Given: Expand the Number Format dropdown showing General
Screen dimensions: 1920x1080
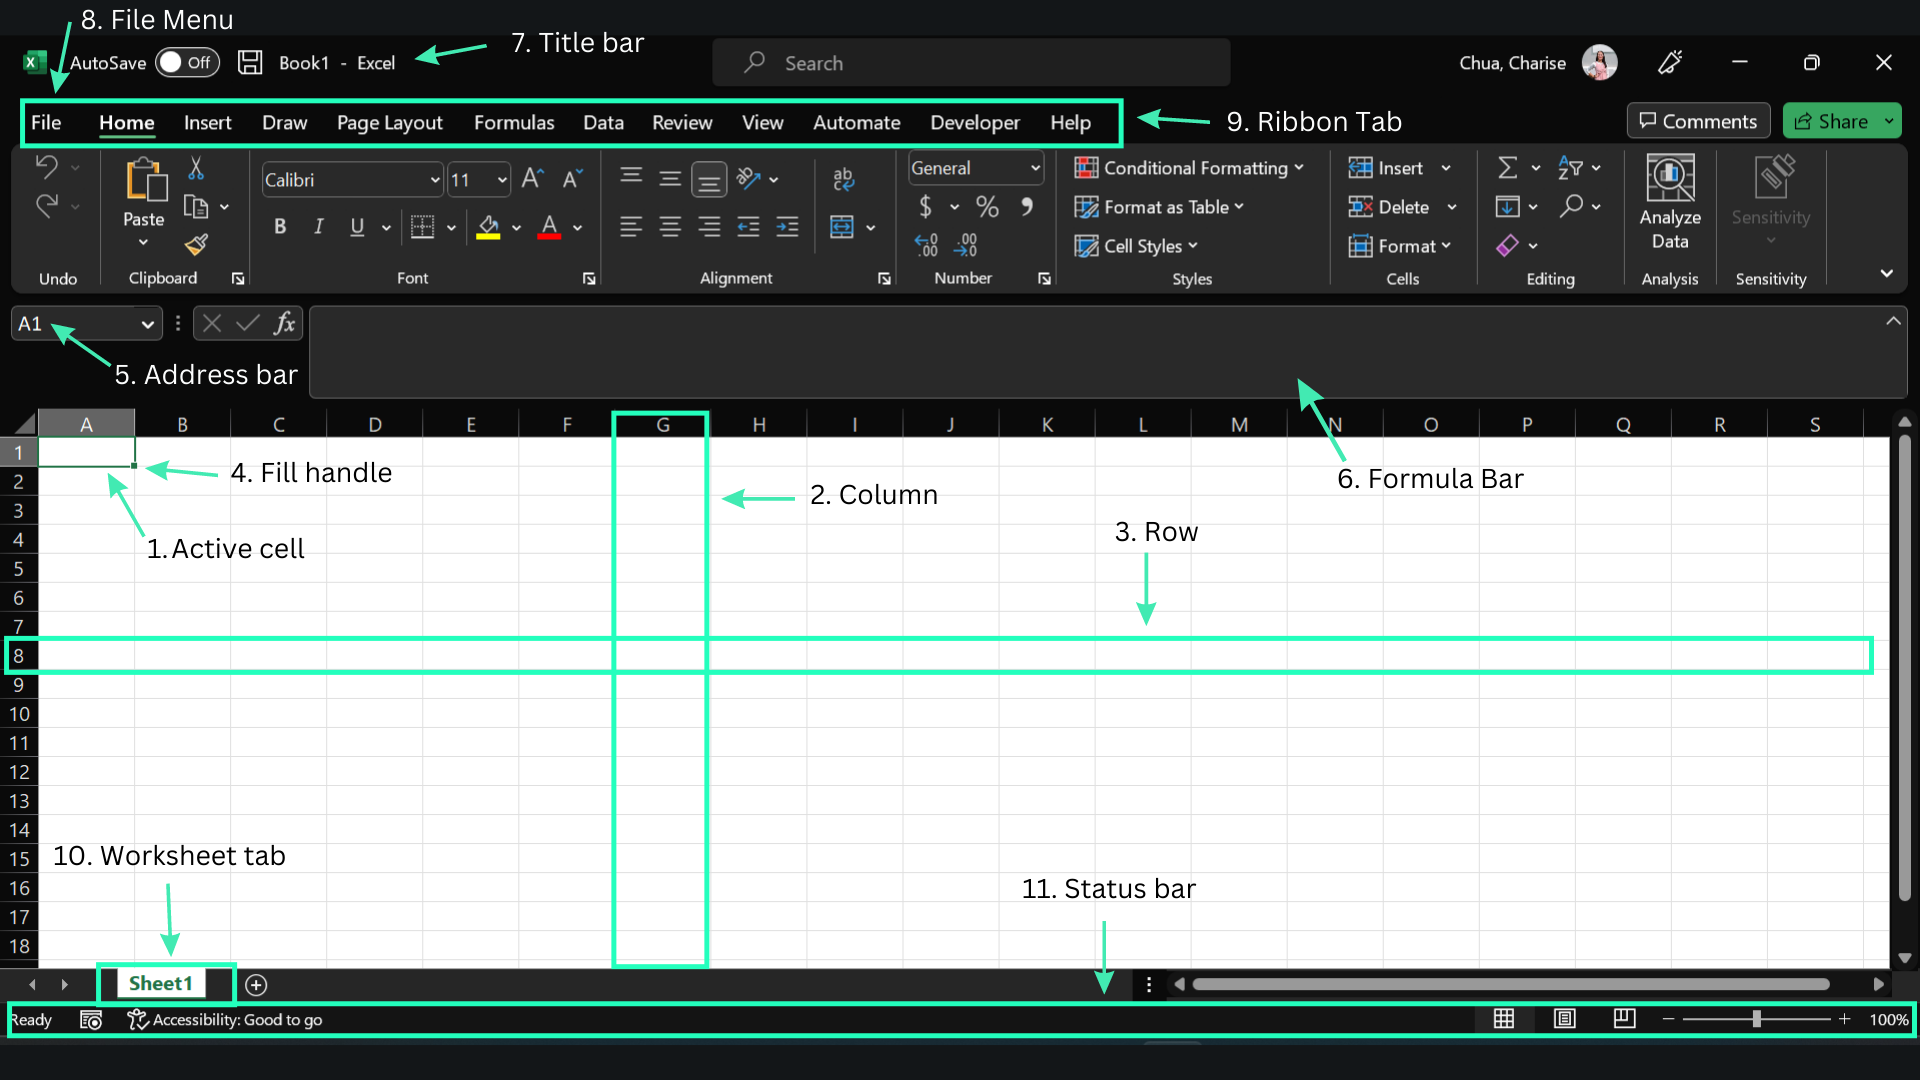Looking at the screenshot, I should coord(1034,168).
